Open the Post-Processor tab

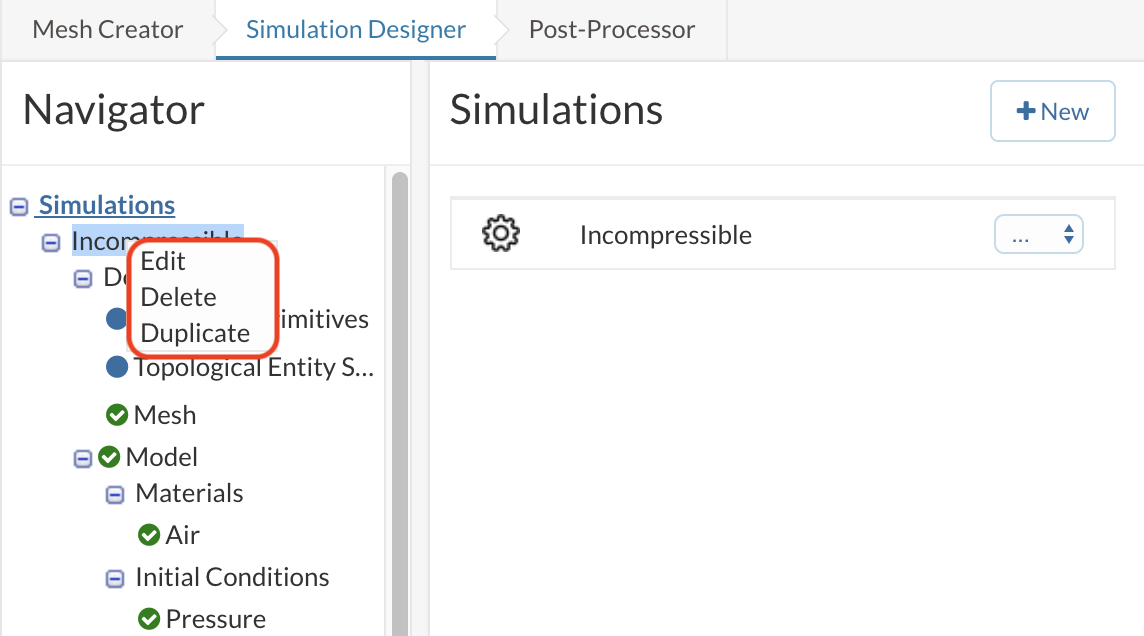(612, 29)
